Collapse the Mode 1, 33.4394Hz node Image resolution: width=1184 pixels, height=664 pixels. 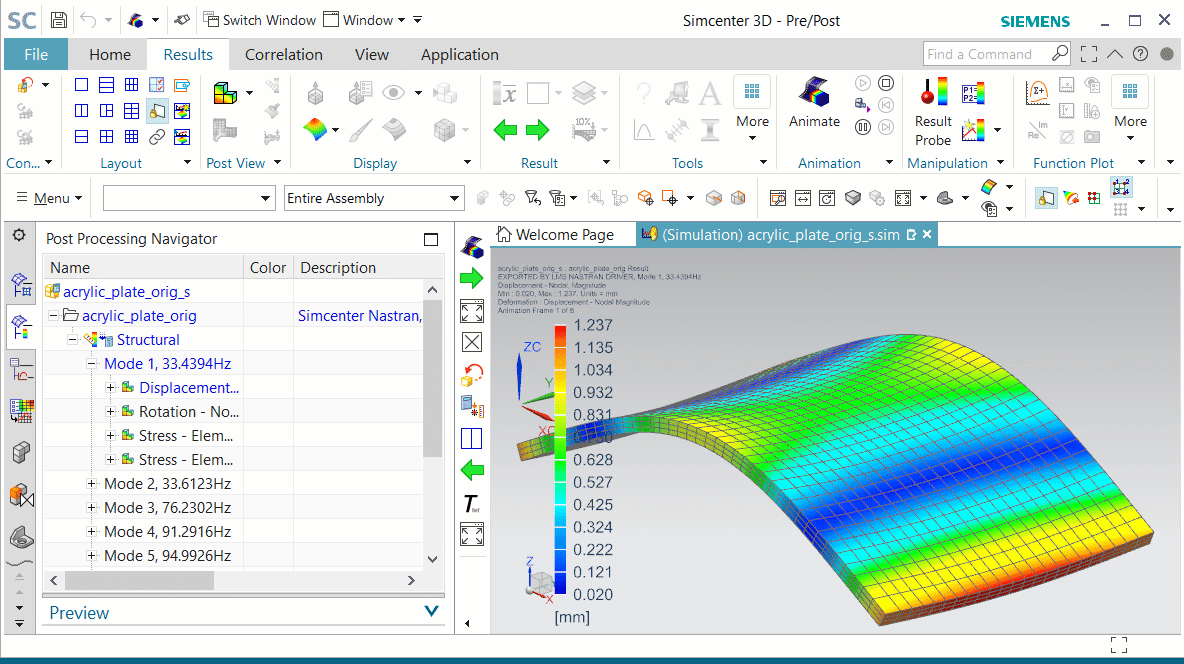pos(92,364)
